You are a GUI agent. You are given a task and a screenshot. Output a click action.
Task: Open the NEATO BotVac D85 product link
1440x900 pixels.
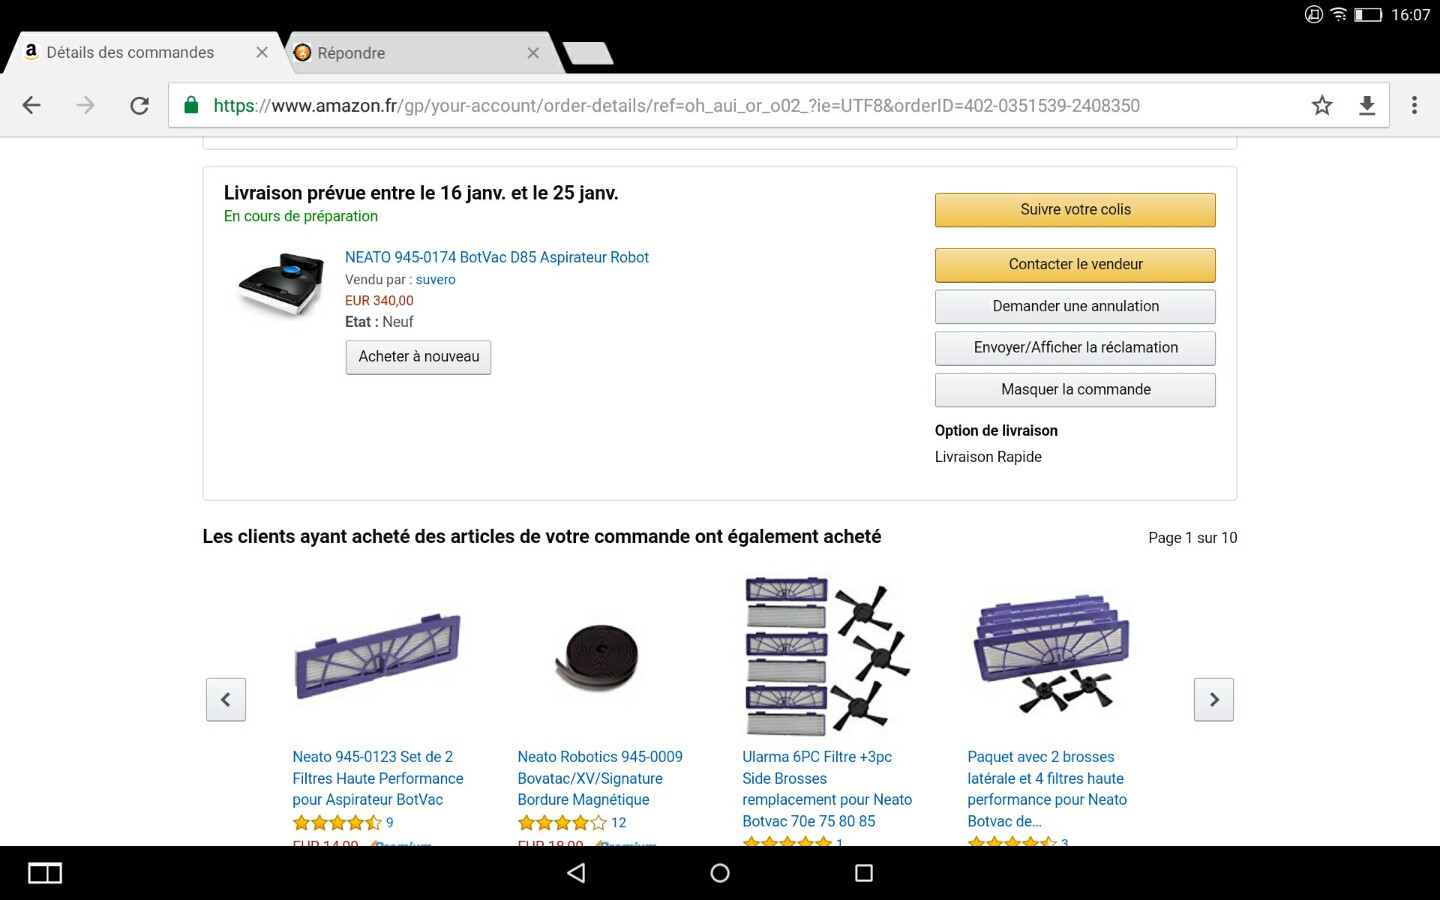[497, 258]
